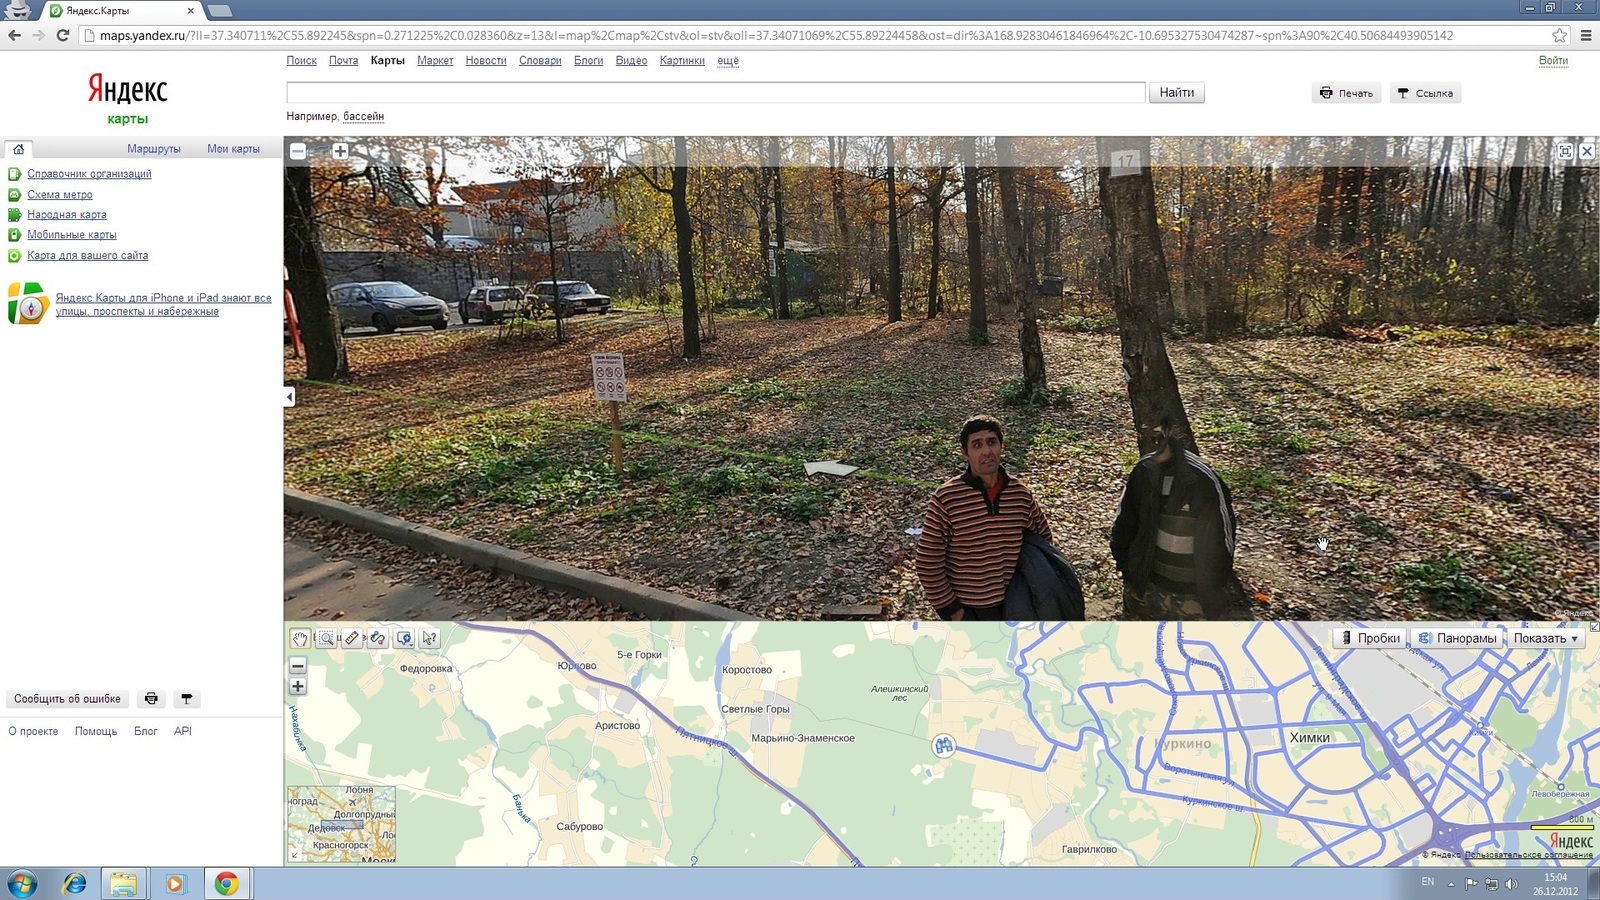Viewport: 1600px width, 900px height.
Task: Click the search input field
Action: coord(716,93)
